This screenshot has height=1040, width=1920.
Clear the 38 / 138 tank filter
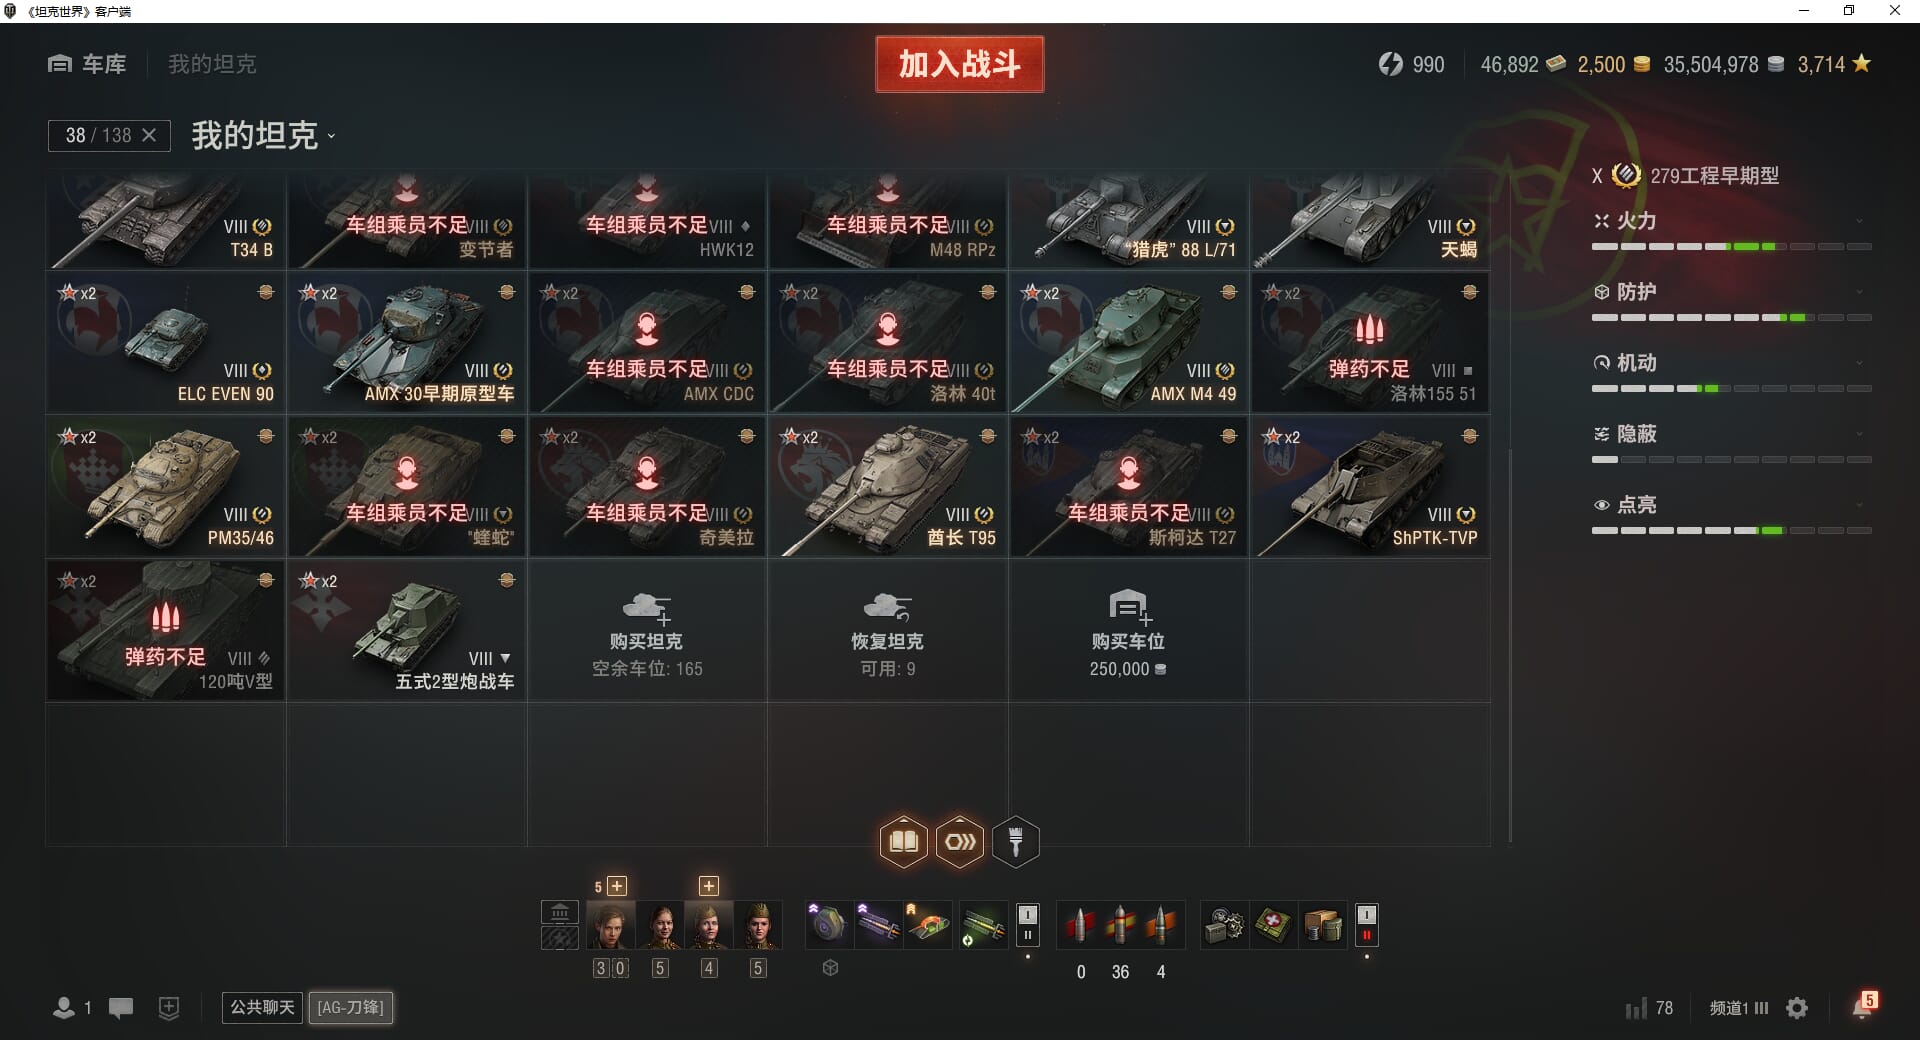click(149, 135)
